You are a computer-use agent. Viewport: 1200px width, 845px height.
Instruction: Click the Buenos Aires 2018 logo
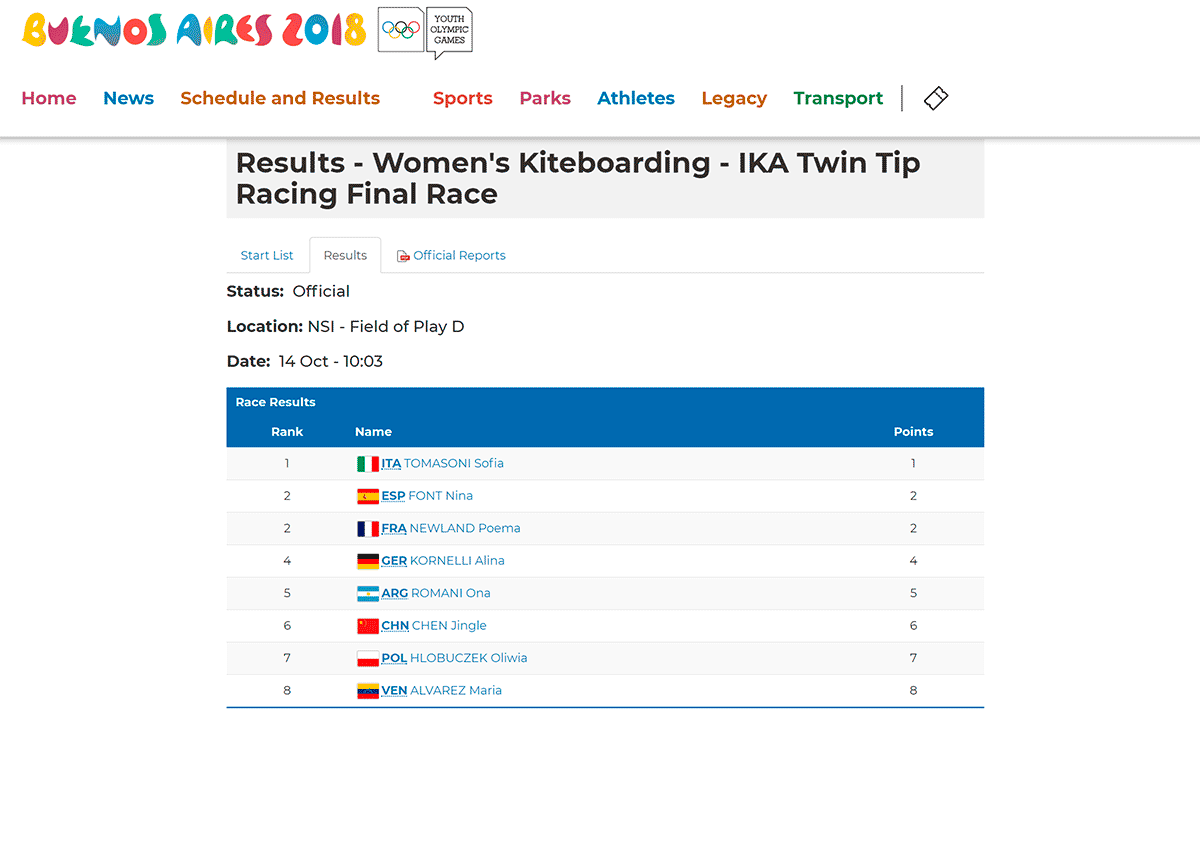pyautogui.click(x=194, y=30)
